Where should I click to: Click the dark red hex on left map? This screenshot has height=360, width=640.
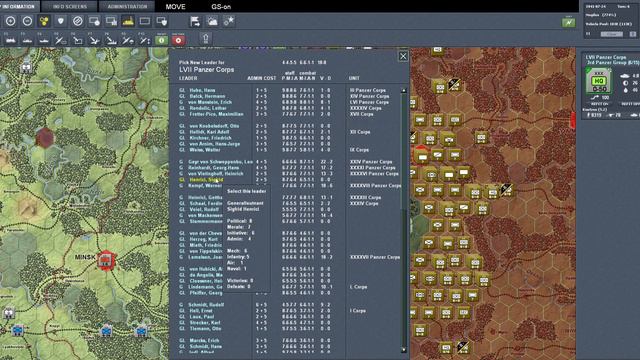coord(45,138)
